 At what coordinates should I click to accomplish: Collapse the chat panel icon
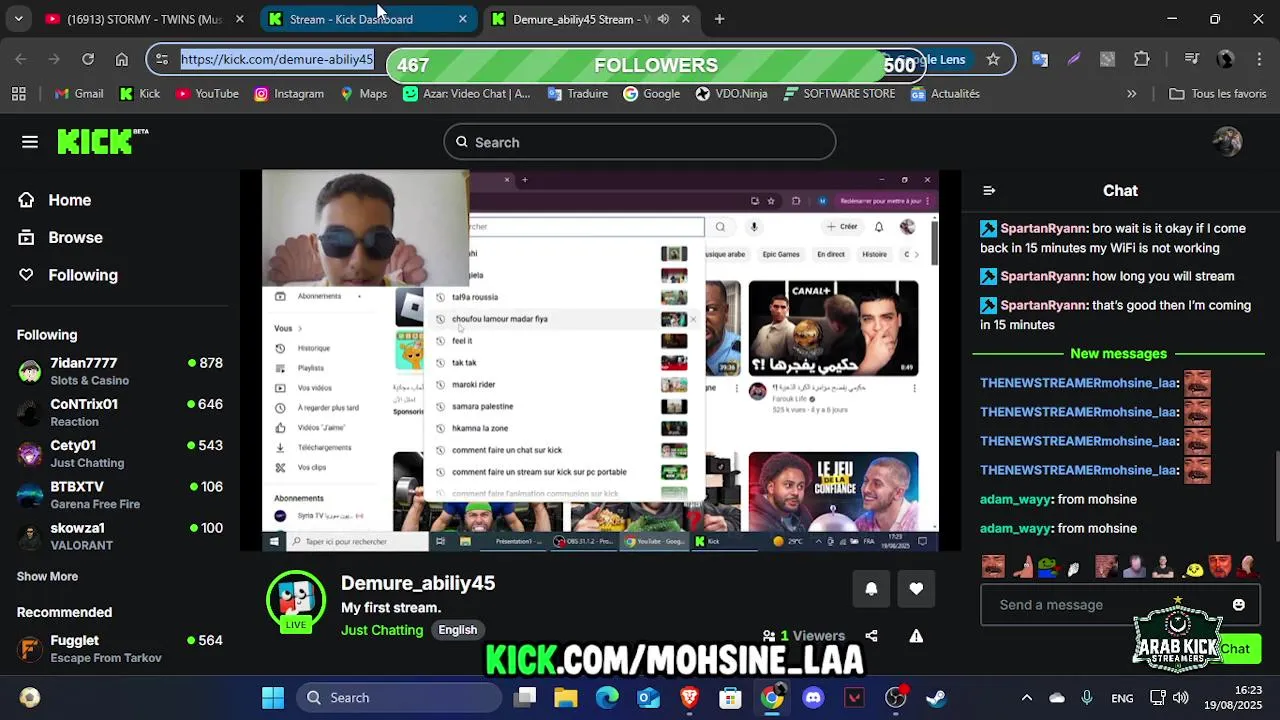coord(989,190)
